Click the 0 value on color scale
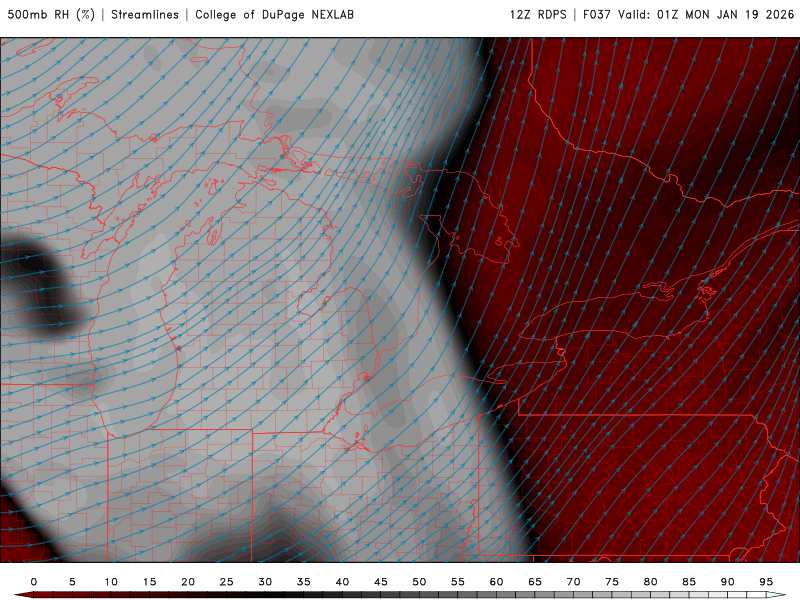Screen dimensions: 800x600 click(34, 582)
